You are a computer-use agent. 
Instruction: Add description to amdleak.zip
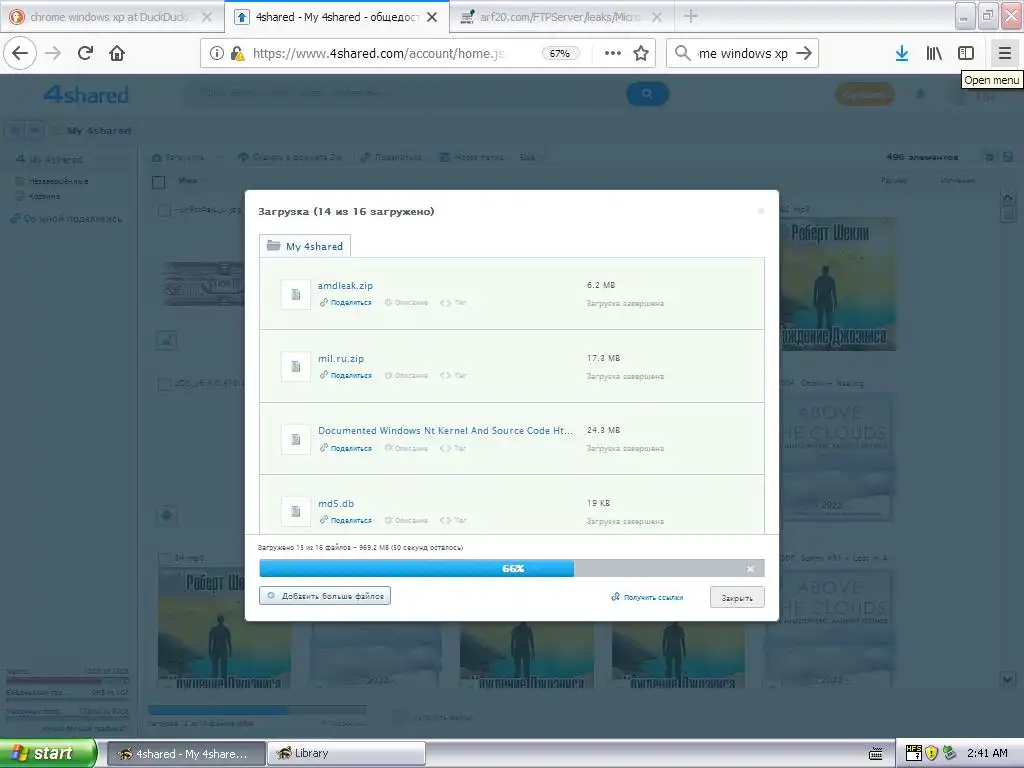pyautogui.click(x=406, y=302)
